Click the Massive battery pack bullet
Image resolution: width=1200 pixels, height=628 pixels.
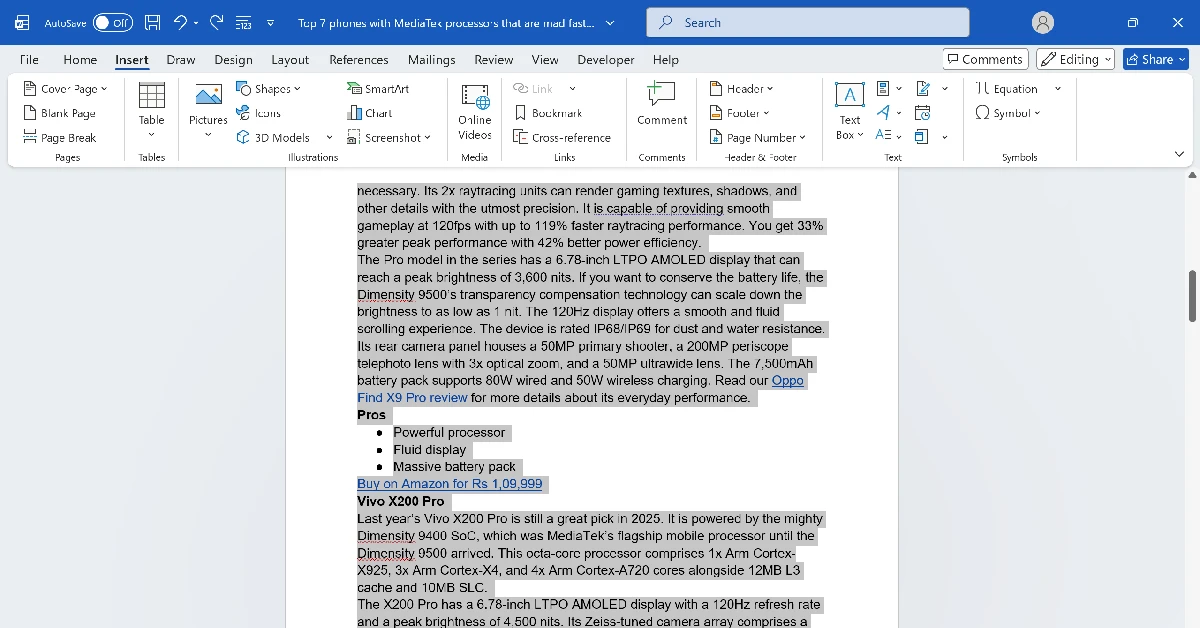click(455, 467)
